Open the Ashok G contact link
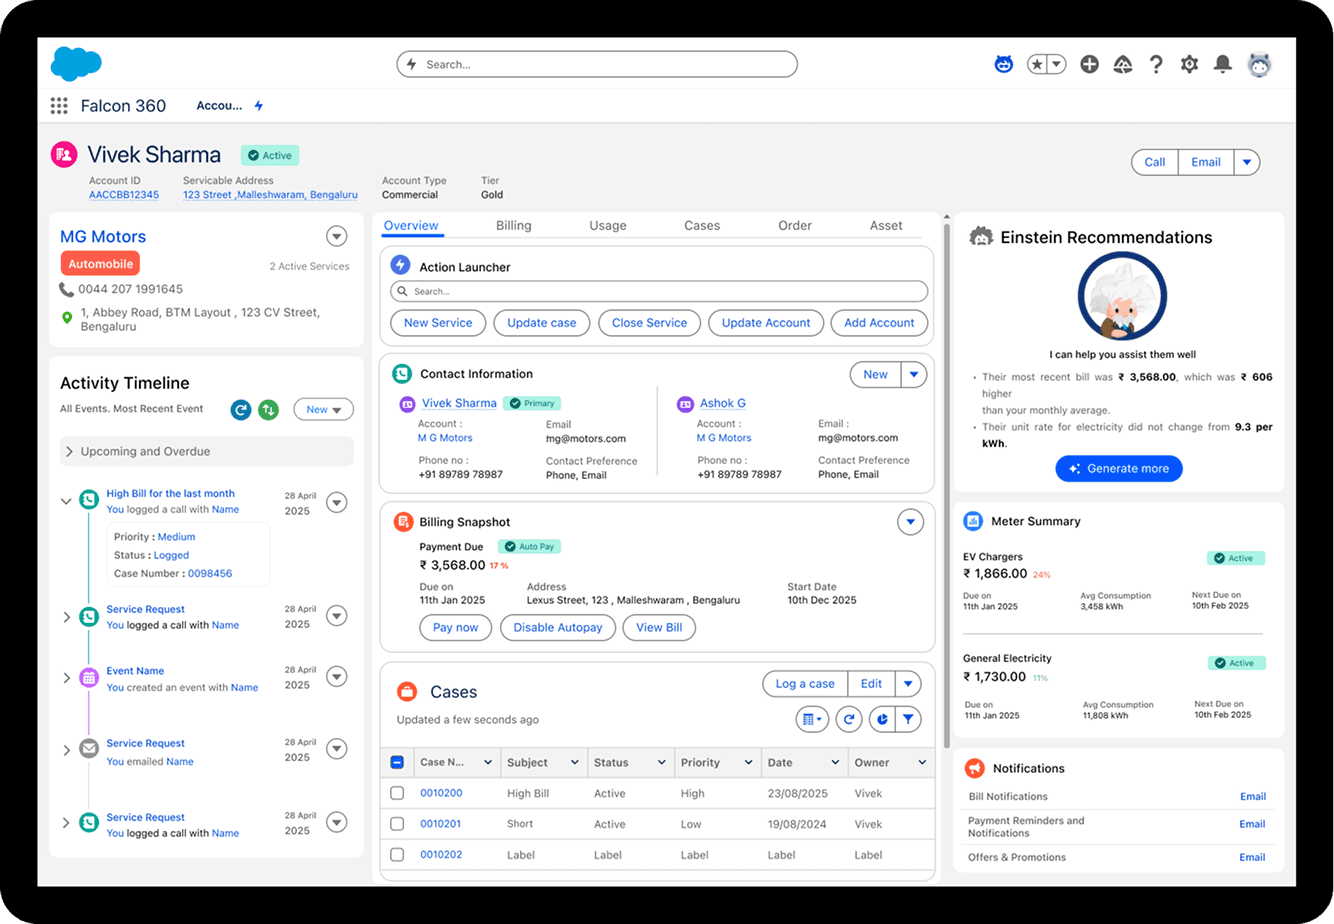This screenshot has height=924, width=1334. 723,403
